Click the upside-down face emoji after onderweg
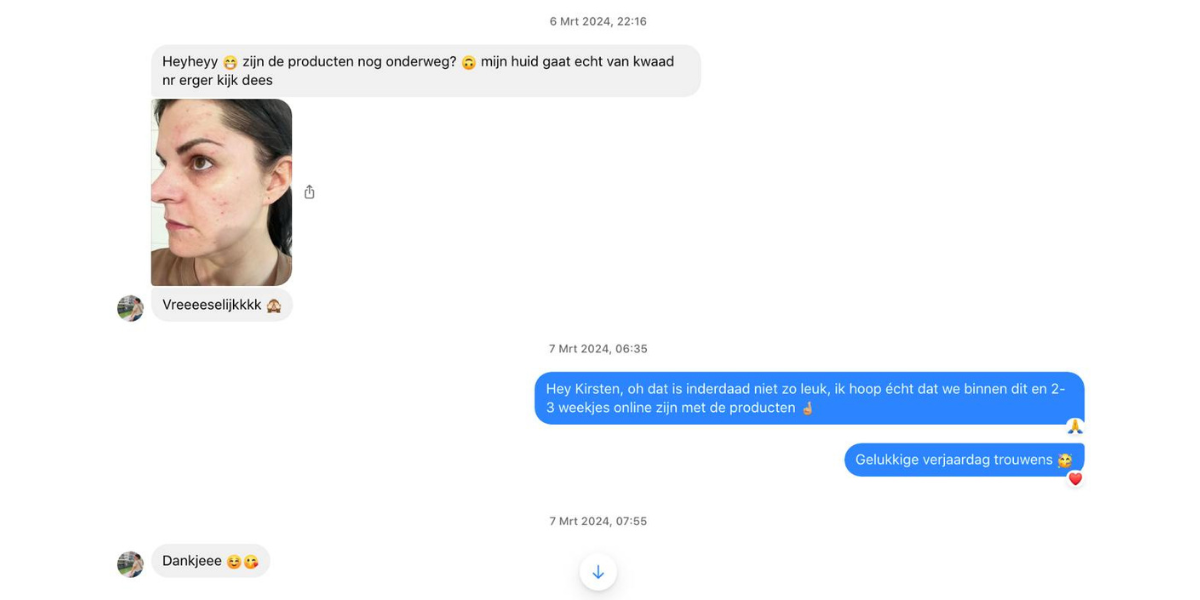 pos(468,62)
